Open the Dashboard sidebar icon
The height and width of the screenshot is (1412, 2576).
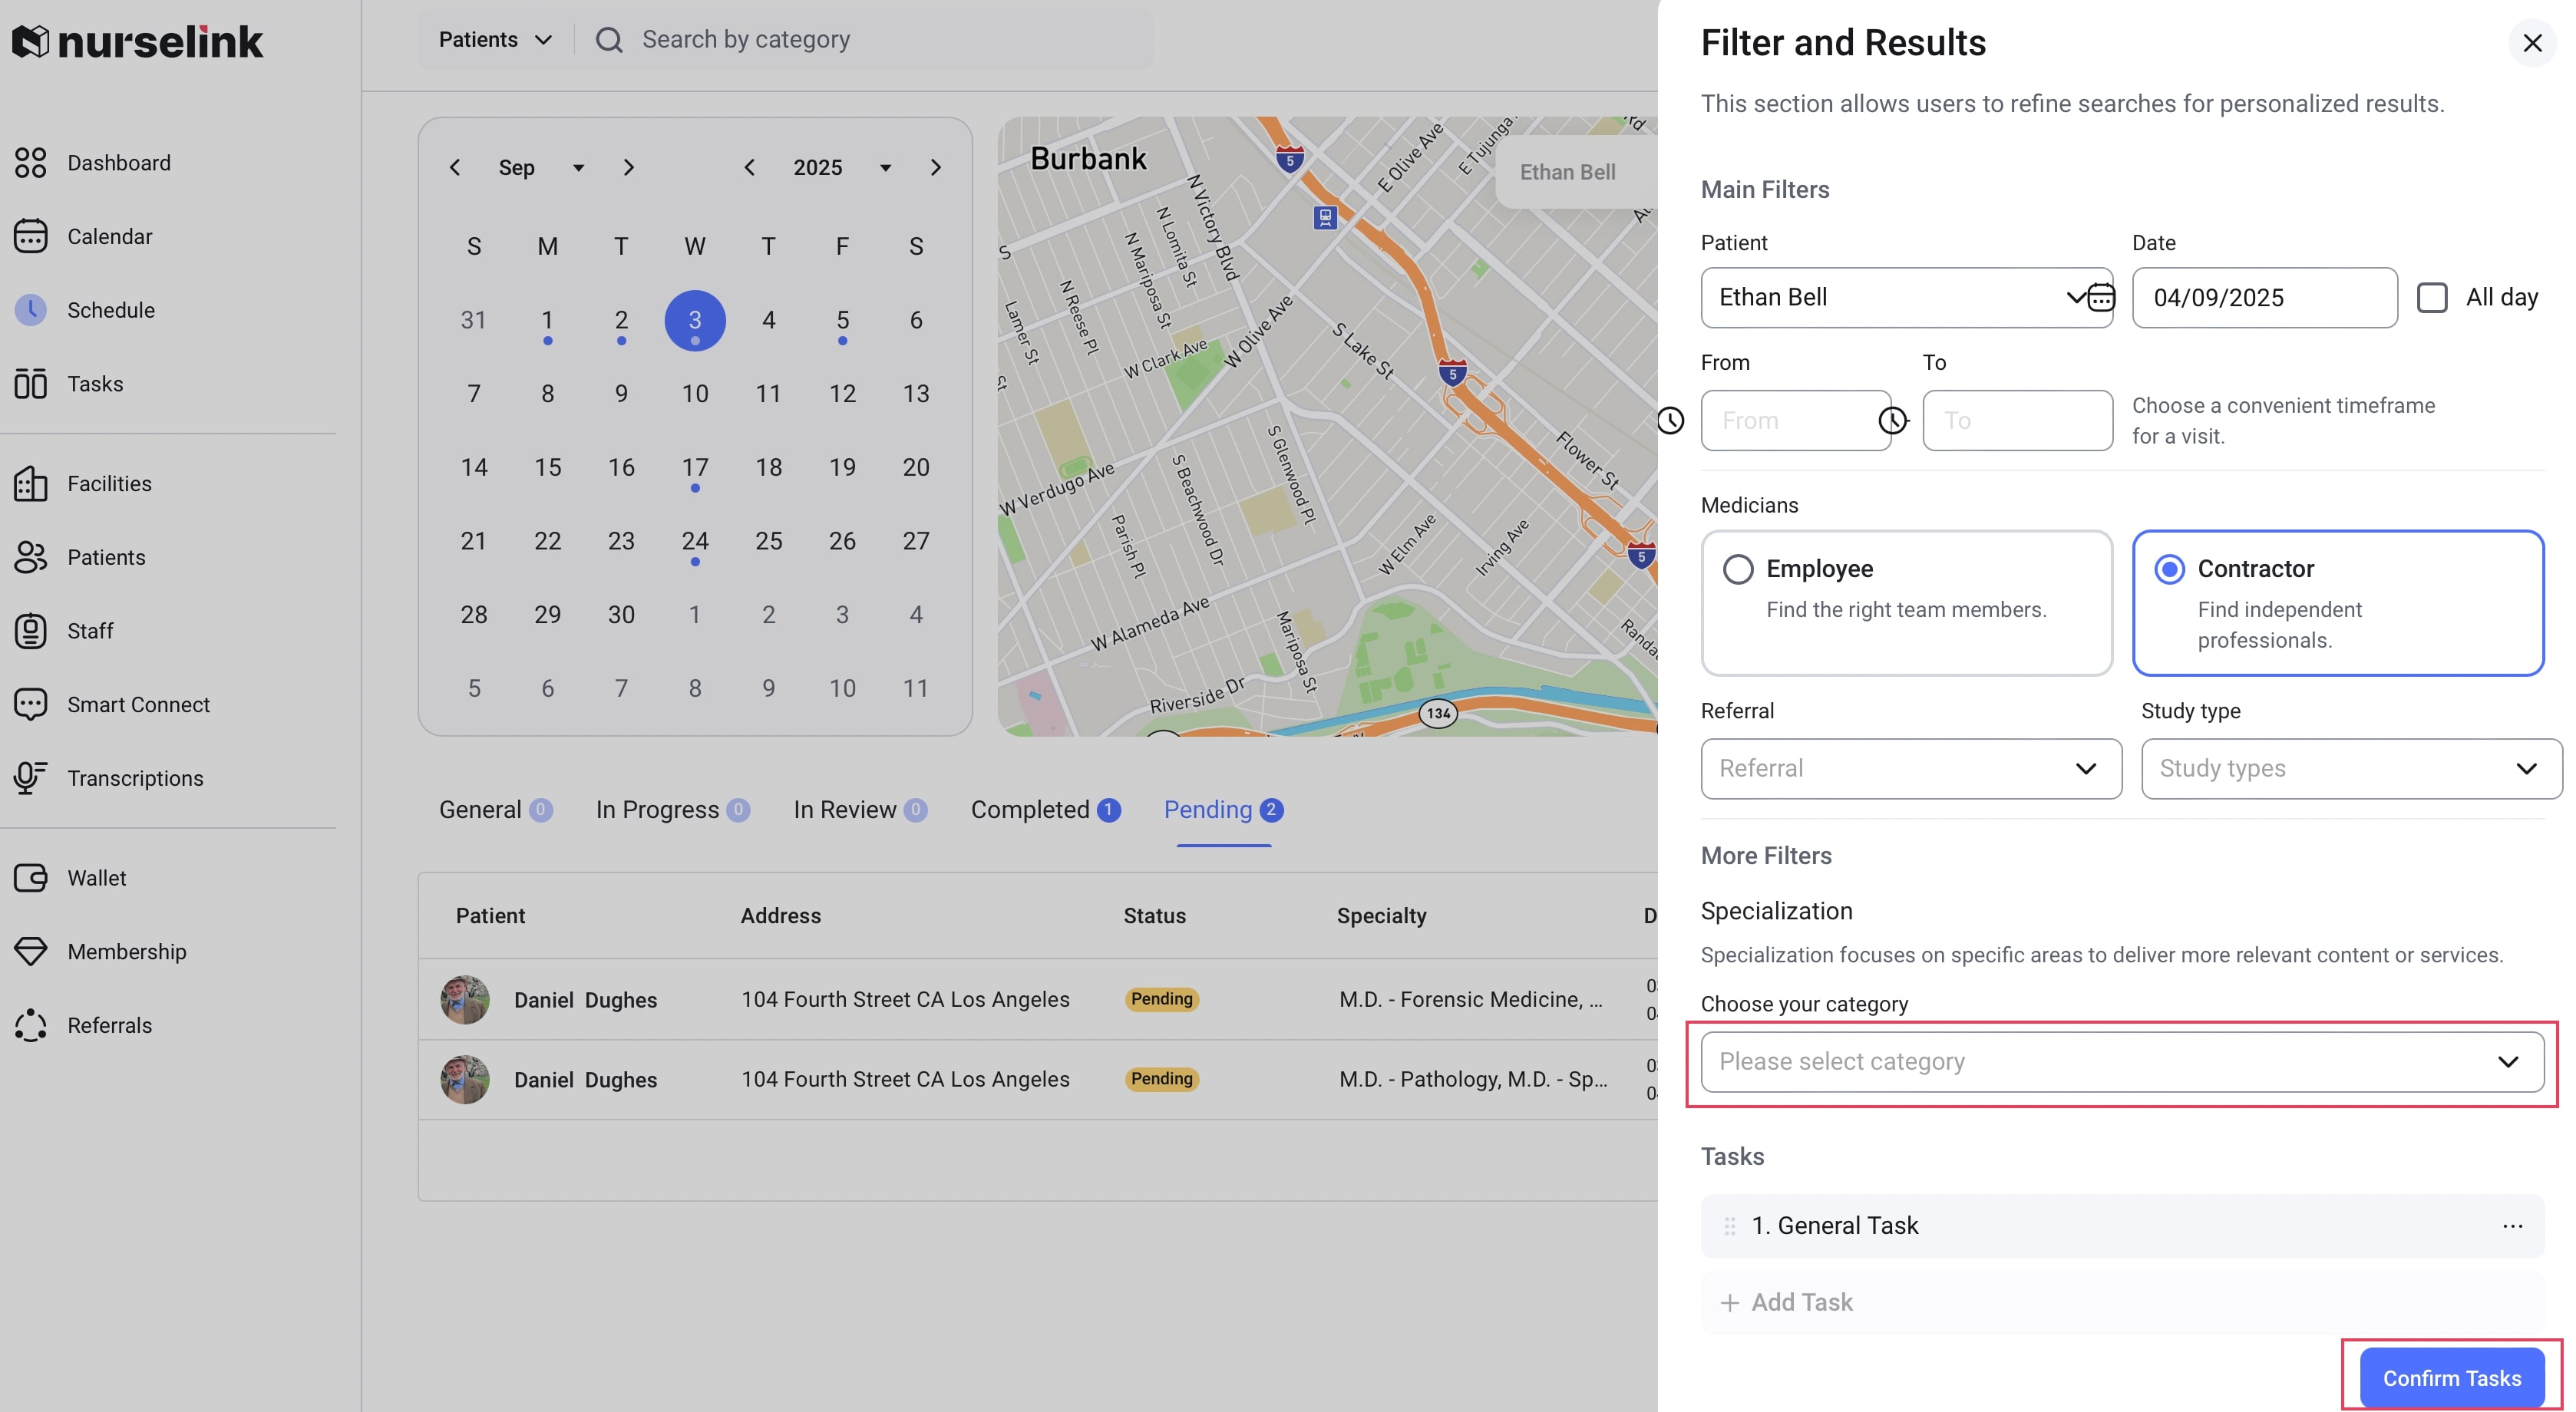[30, 162]
